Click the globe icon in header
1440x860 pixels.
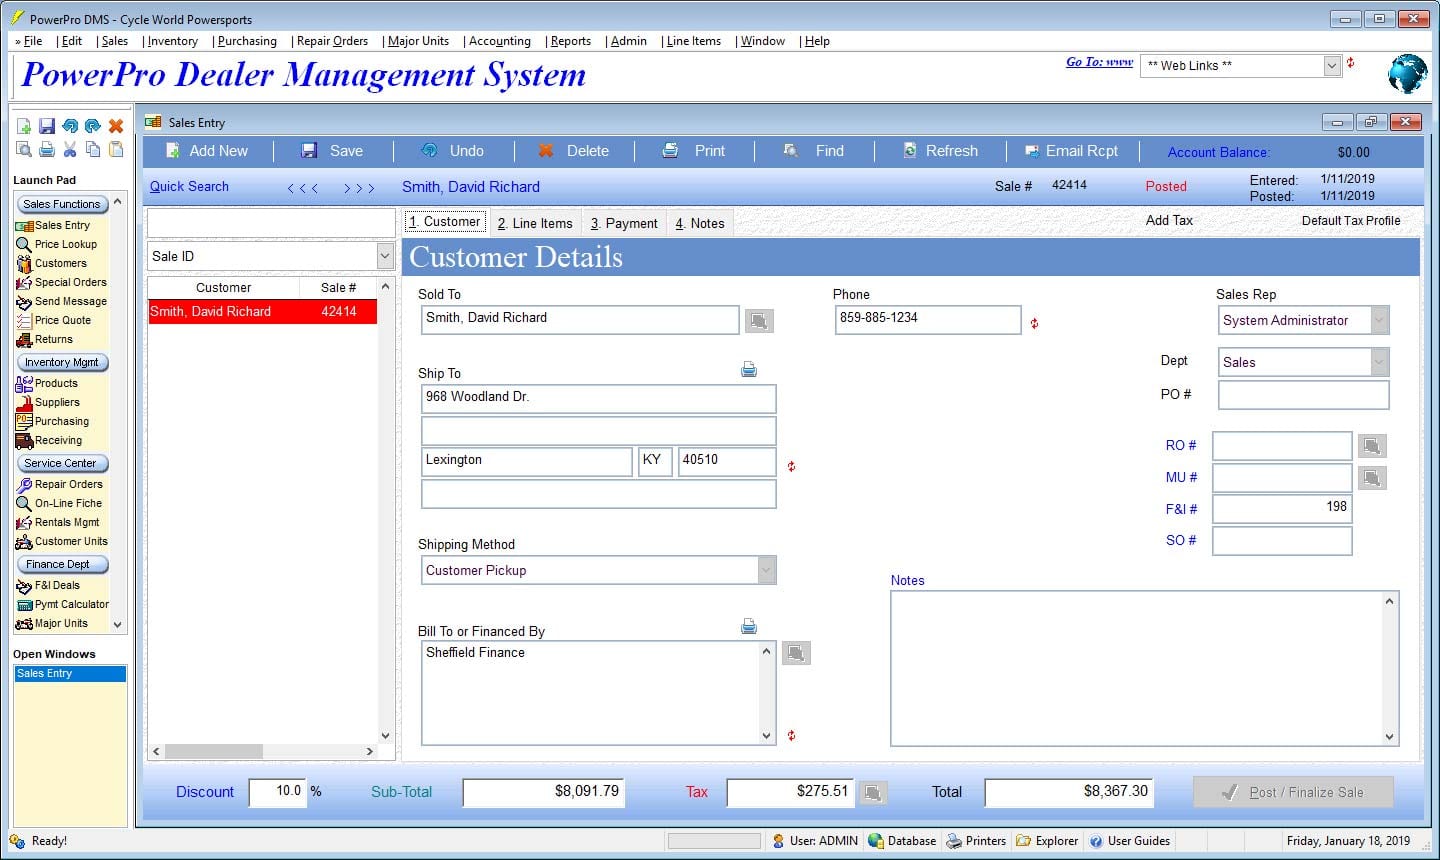pos(1407,73)
